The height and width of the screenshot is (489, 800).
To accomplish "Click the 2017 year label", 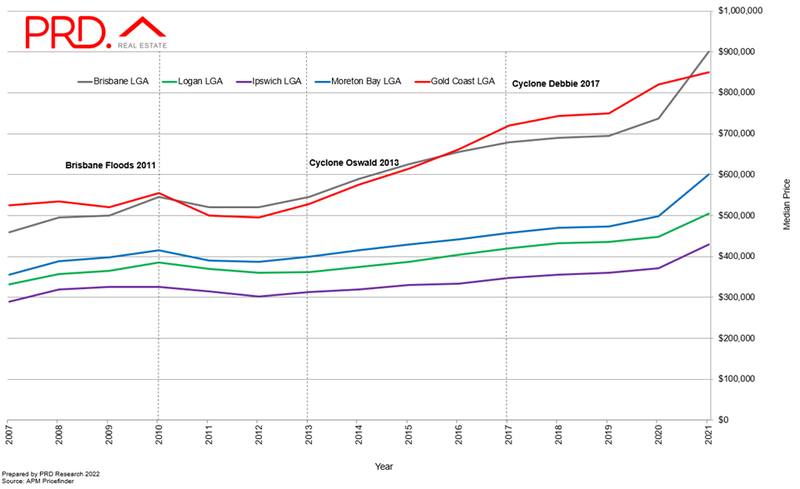I will pos(508,434).
